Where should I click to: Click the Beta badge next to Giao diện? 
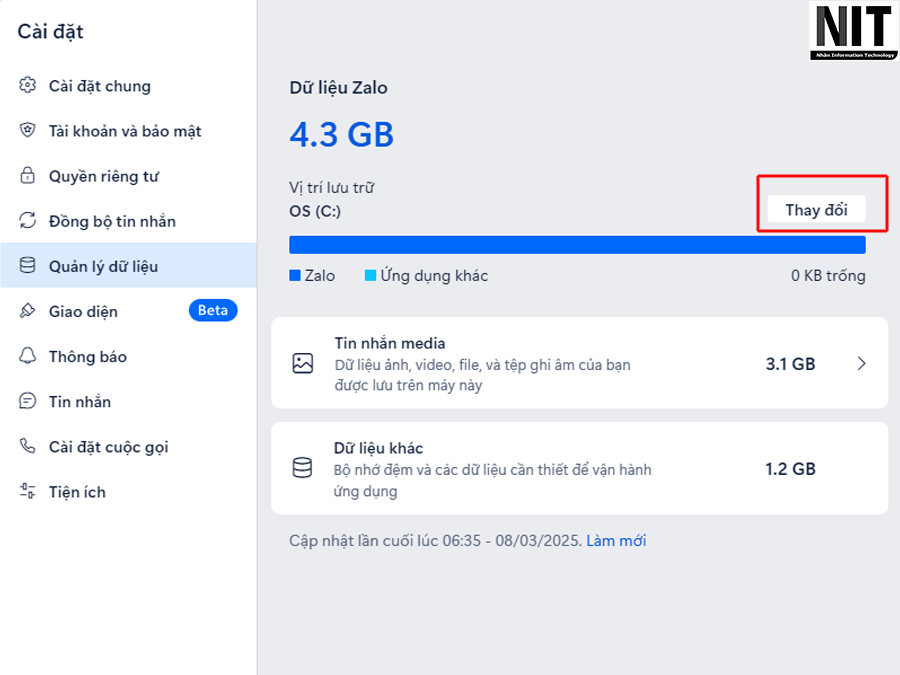click(213, 311)
